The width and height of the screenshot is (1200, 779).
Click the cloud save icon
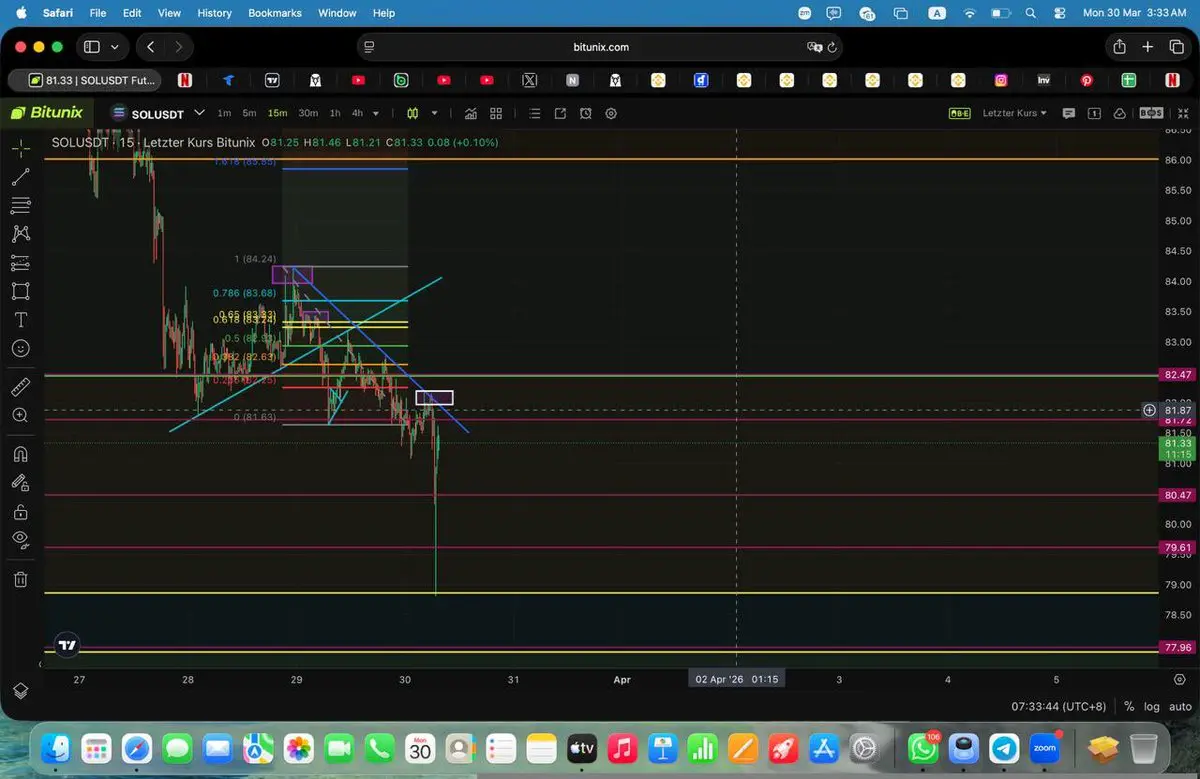(x=1119, y=113)
